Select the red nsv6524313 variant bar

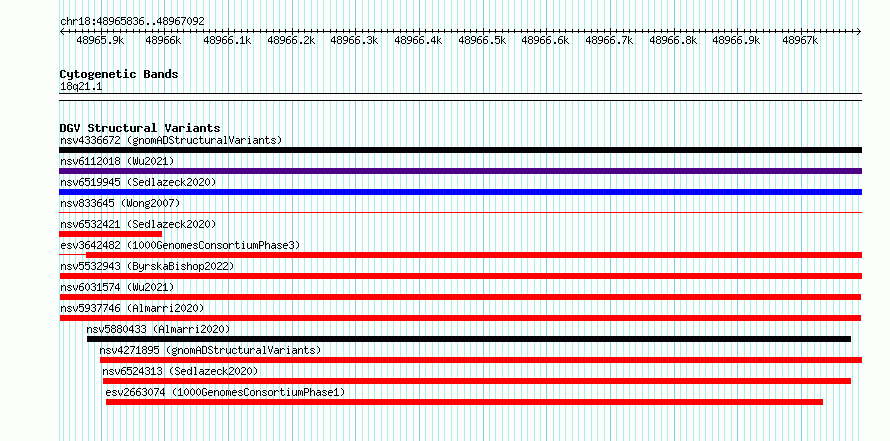477,381
